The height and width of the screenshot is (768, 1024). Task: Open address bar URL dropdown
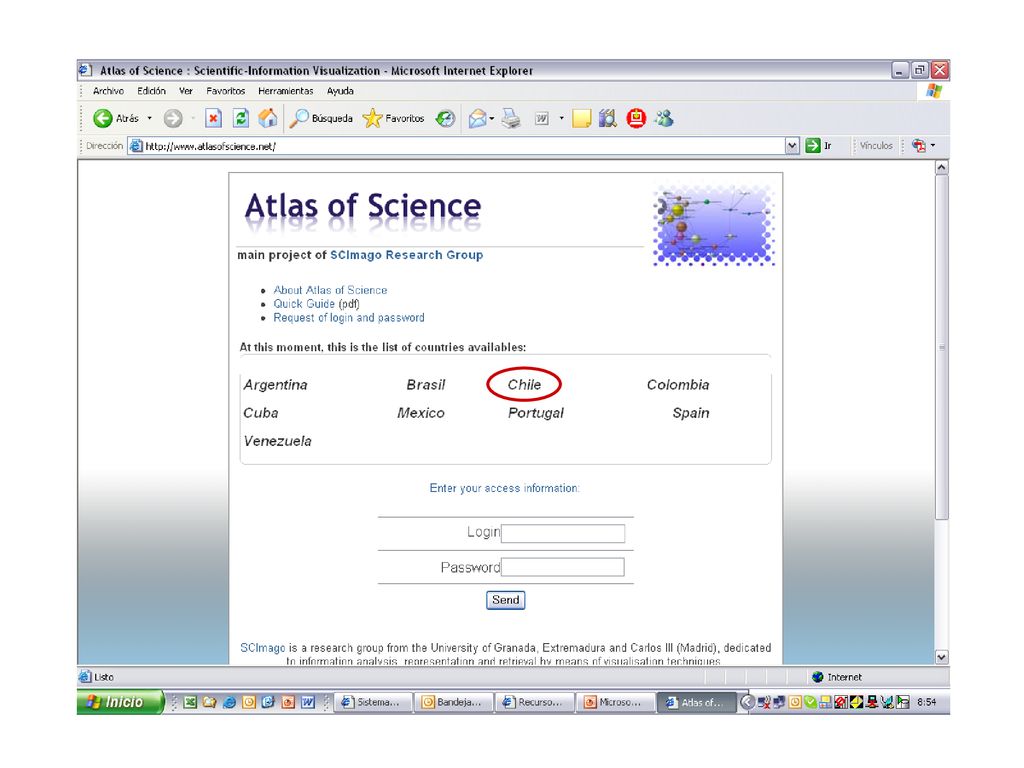(x=792, y=146)
